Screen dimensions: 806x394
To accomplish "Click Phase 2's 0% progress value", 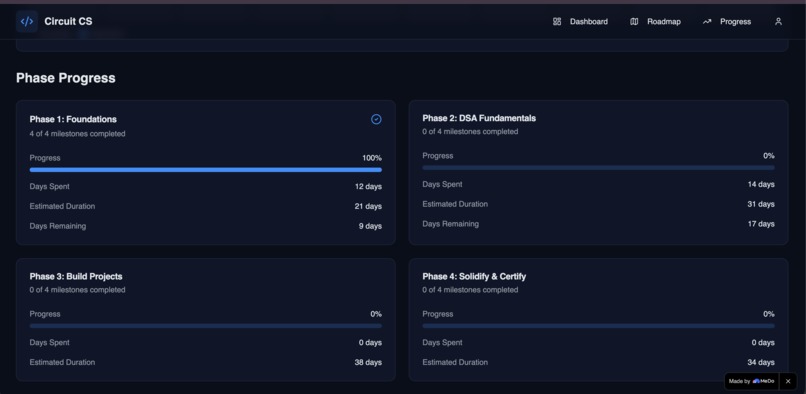I will [768, 156].
